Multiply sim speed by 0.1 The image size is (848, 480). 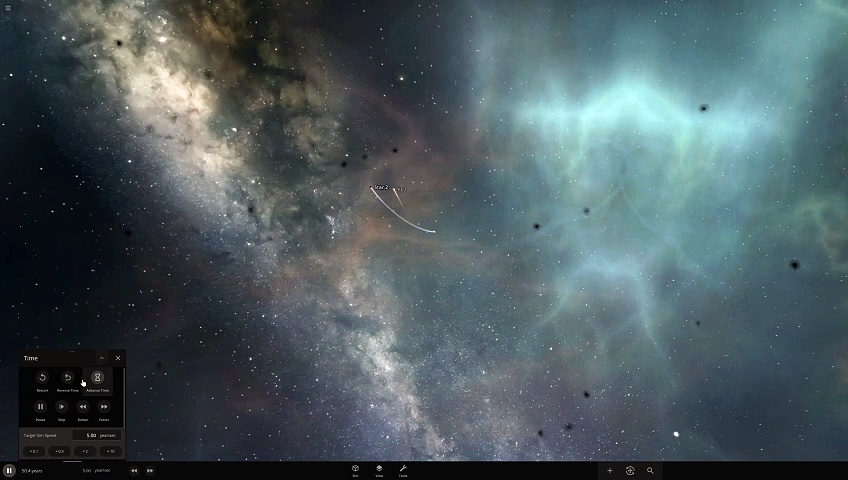[x=33, y=451]
